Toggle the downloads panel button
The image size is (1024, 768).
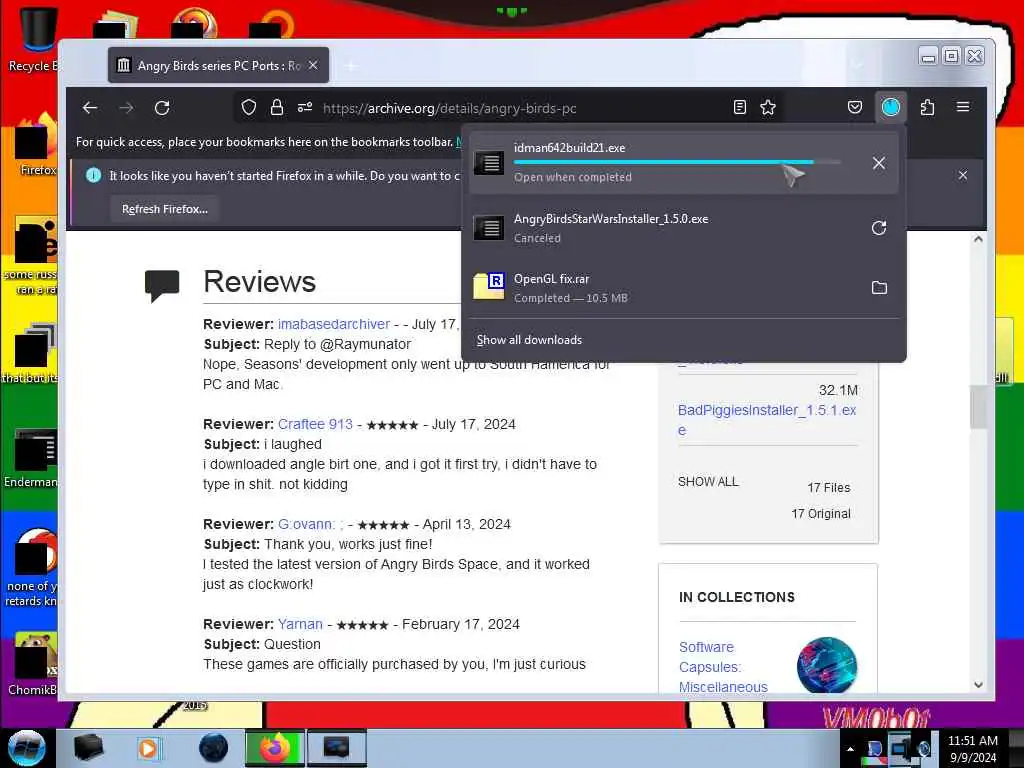tap(891, 107)
